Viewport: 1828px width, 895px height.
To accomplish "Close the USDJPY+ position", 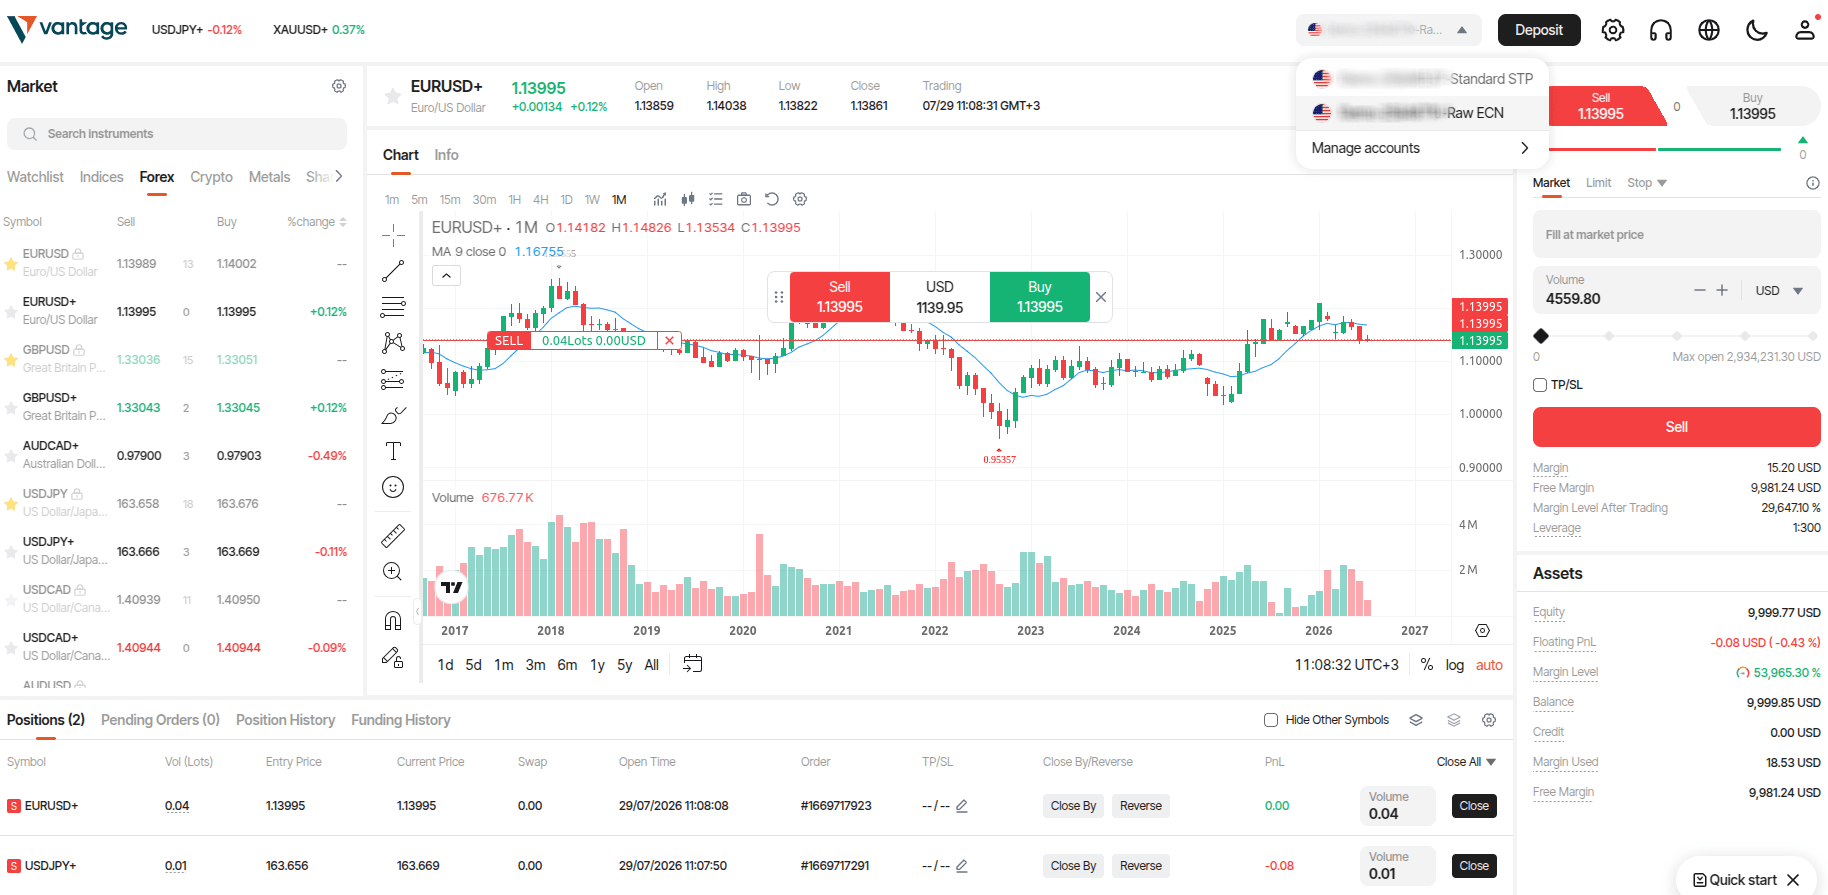I will (x=1474, y=866).
